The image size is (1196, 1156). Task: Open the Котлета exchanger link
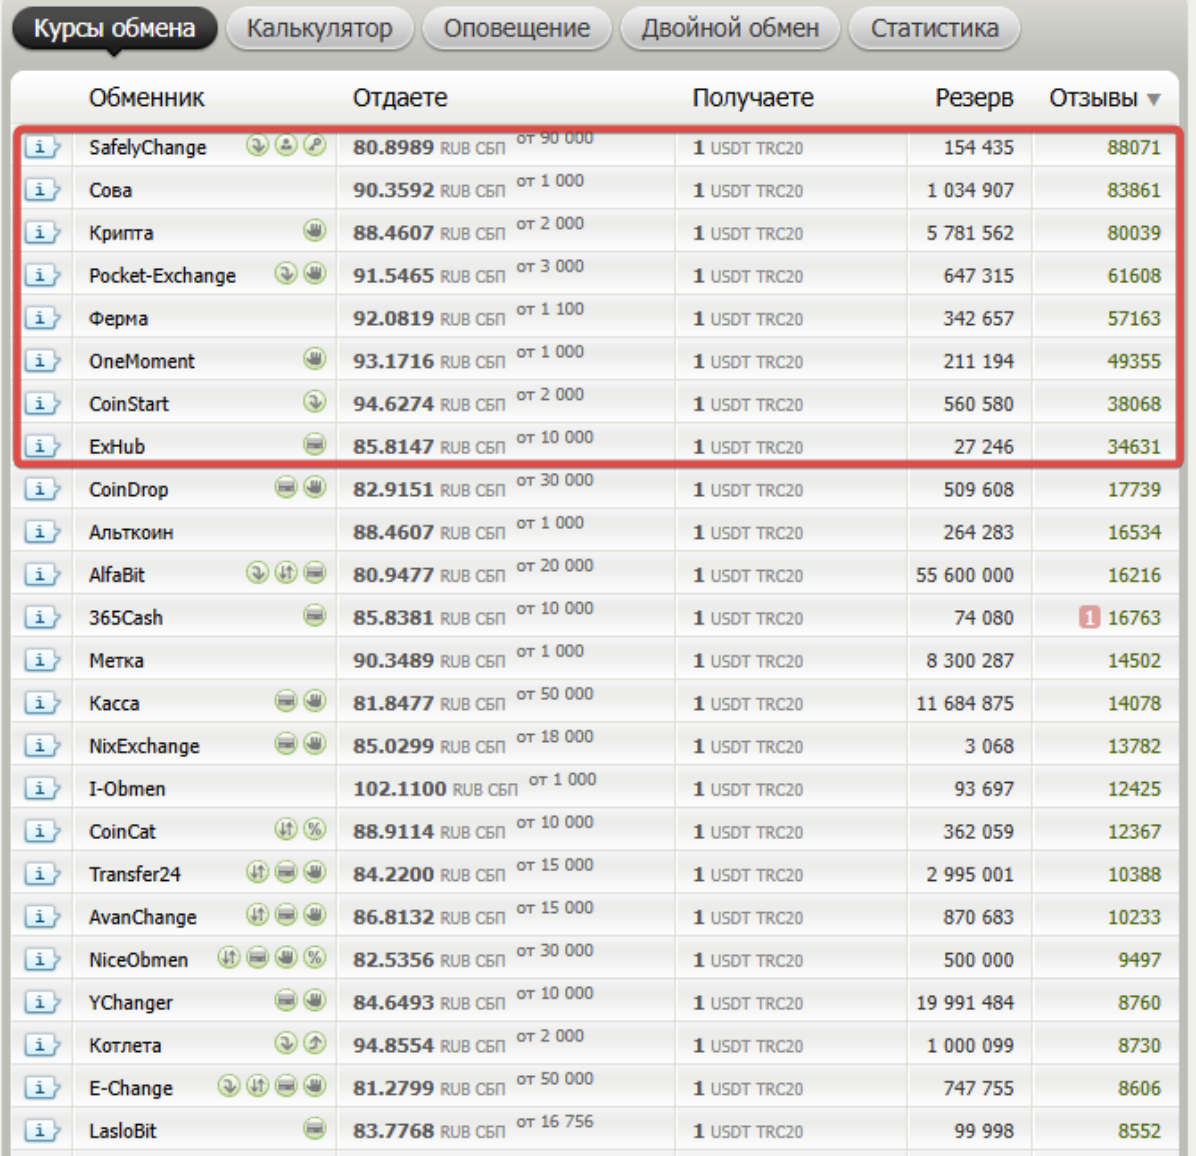pos(125,1045)
